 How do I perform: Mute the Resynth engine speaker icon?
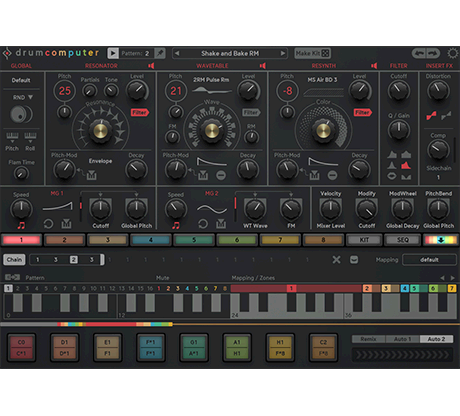374,66
